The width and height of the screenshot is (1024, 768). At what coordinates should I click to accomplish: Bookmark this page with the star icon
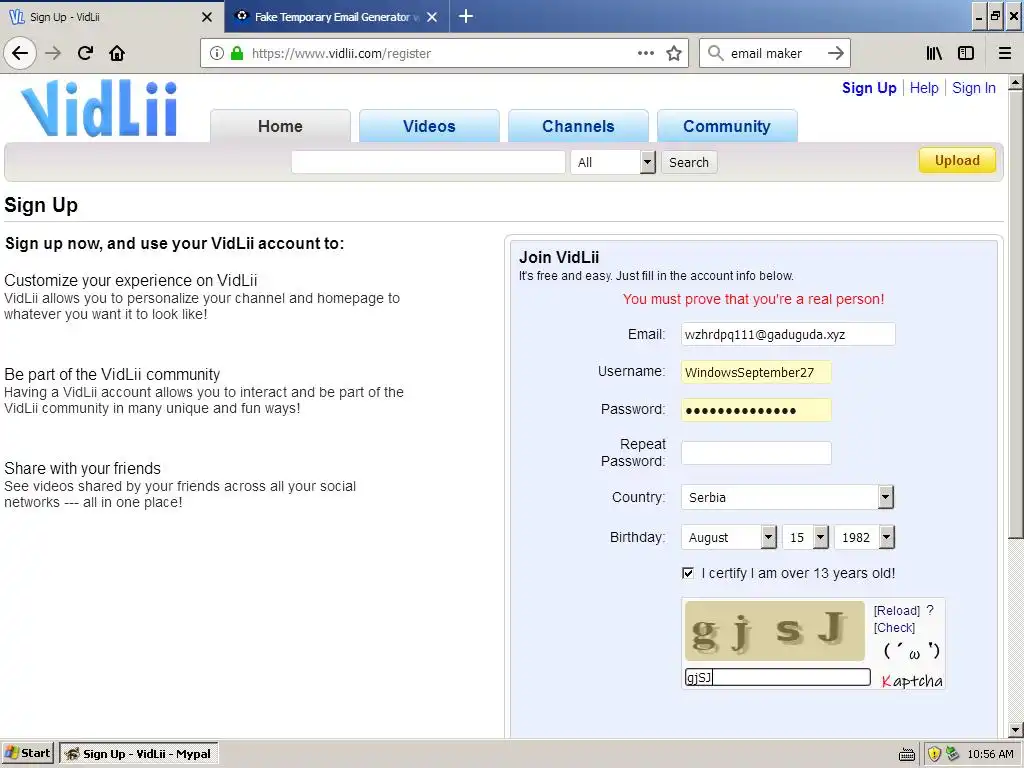point(674,54)
